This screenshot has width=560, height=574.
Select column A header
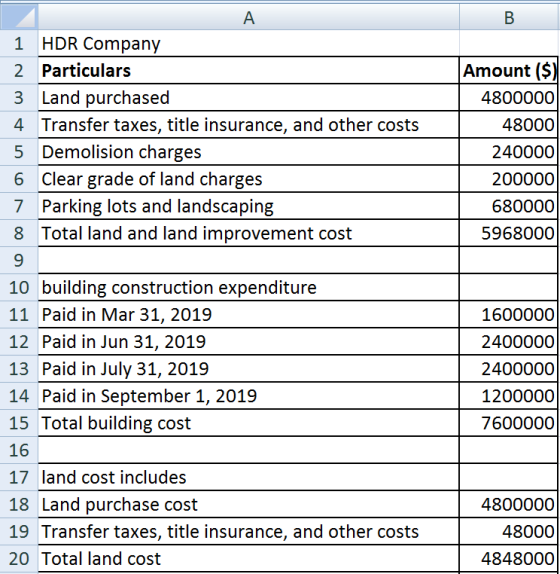249,16
